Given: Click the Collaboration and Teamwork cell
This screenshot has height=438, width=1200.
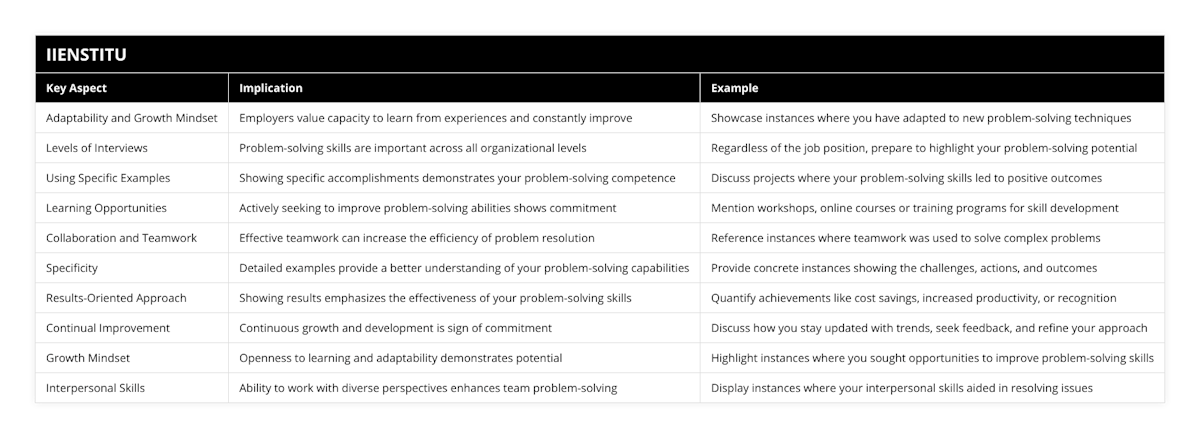Looking at the screenshot, I should pos(121,238).
